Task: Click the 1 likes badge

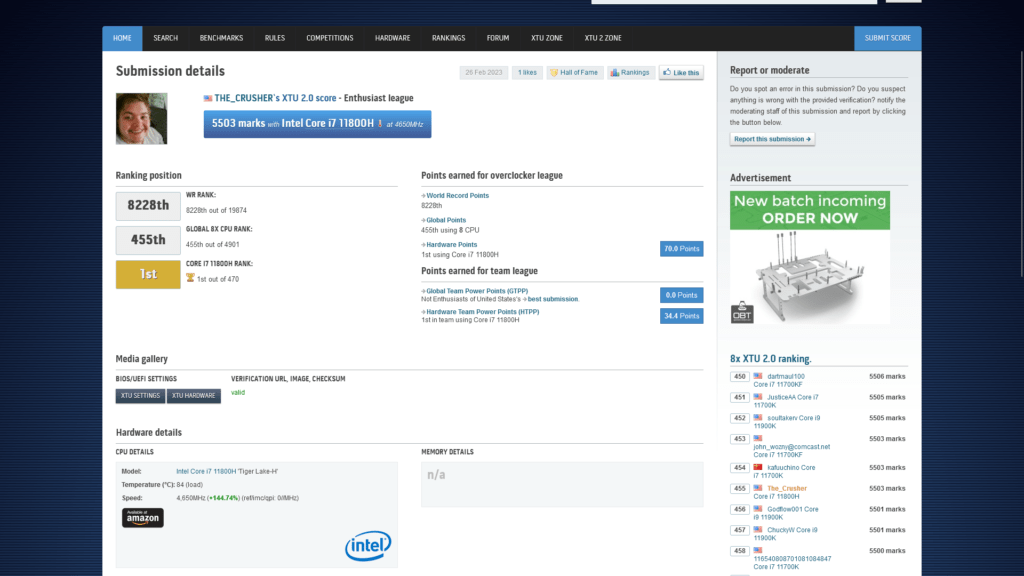Action: point(527,72)
